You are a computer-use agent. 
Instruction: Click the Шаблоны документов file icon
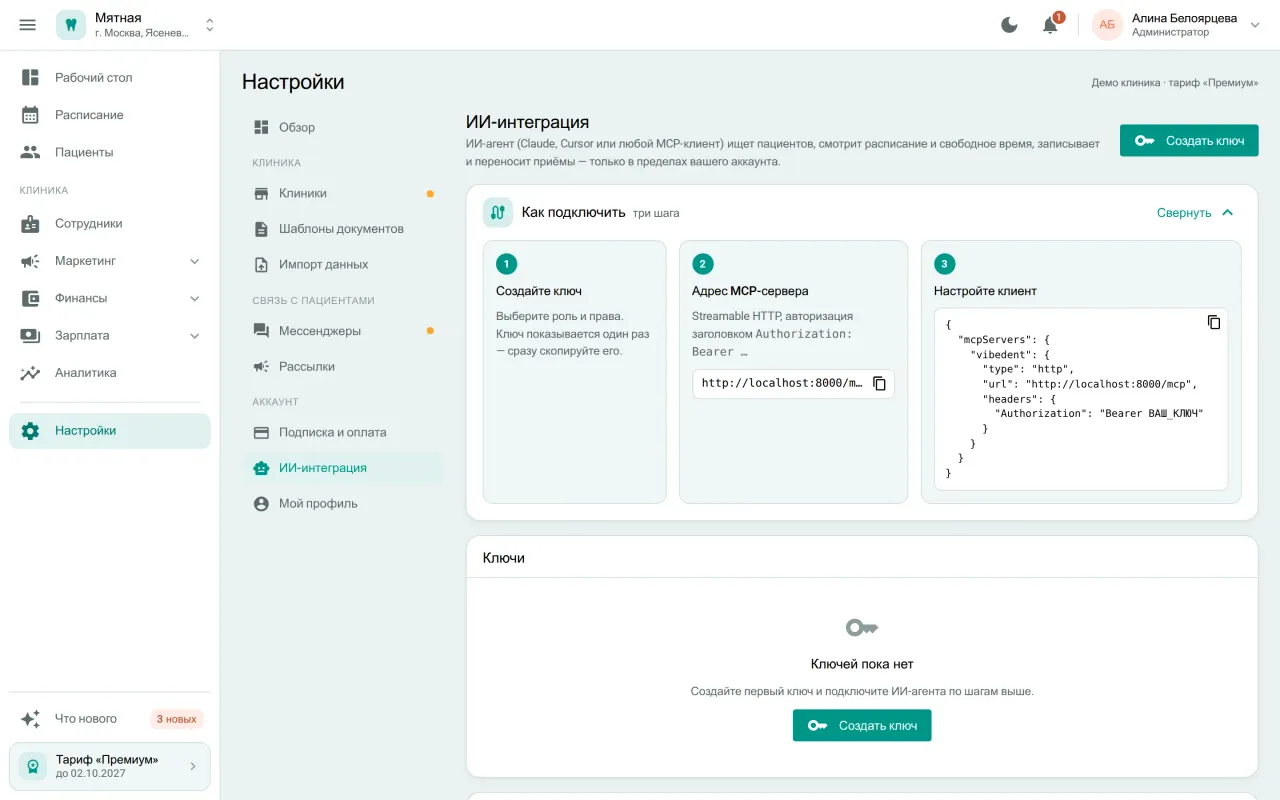pos(262,229)
